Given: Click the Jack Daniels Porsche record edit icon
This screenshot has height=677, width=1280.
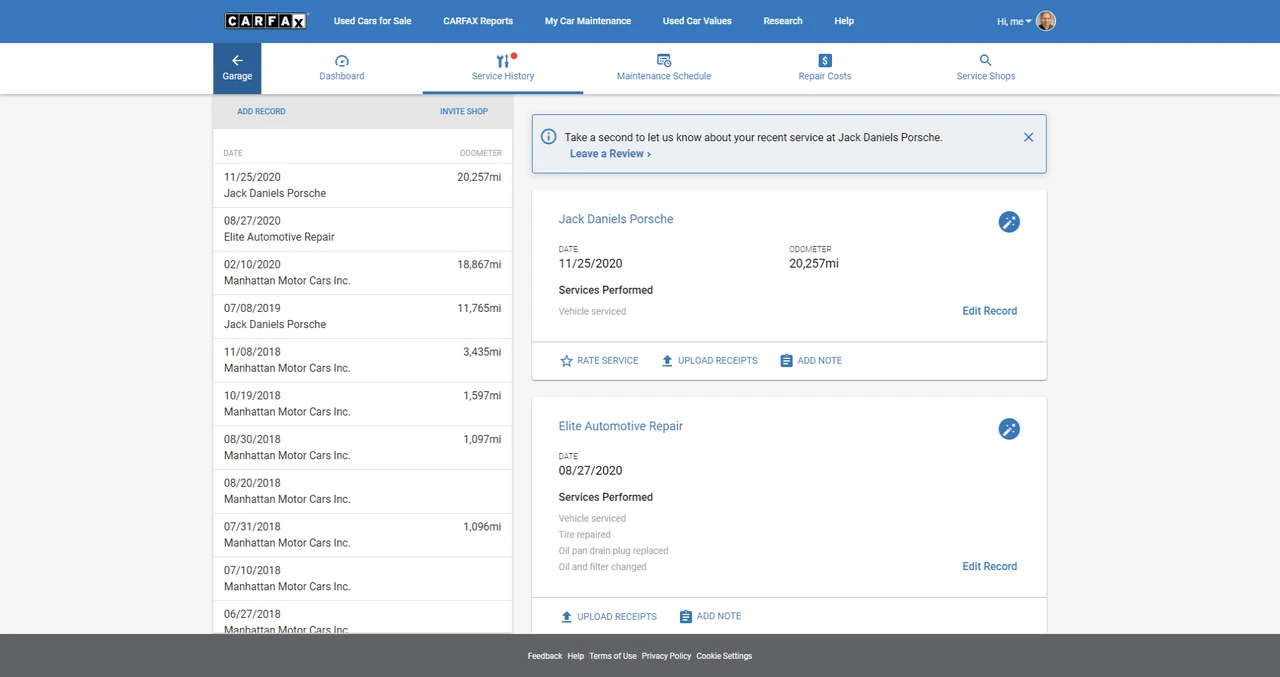Looking at the screenshot, I should click(1009, 222).
